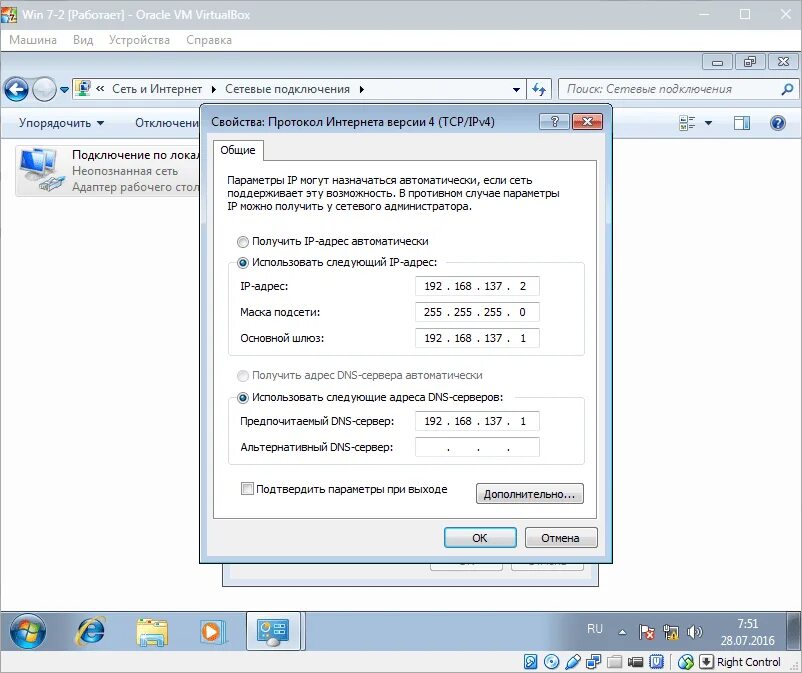This screenshot has height=673, width=802.
Task: Click empty Альтернативный DNS-сервер field
Action: (x=477, y=447)
